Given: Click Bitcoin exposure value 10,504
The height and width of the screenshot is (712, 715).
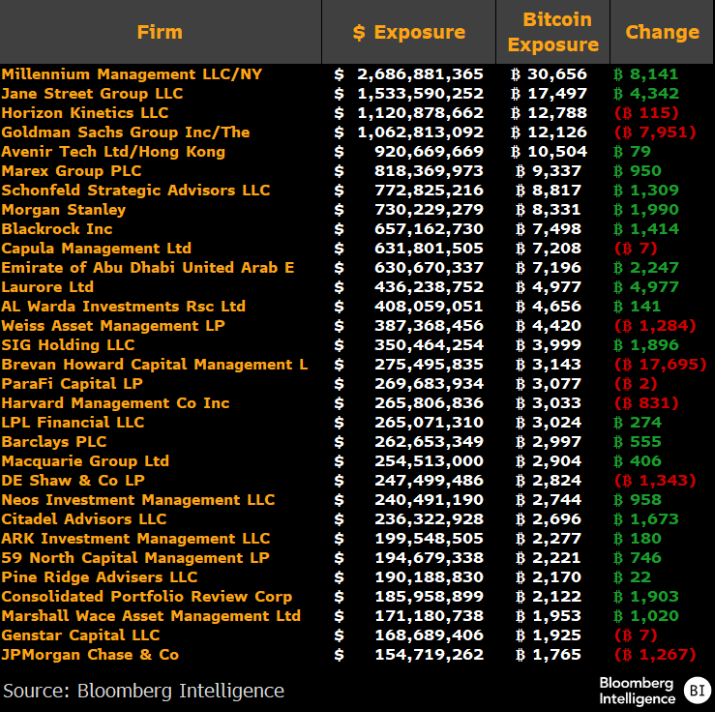Looking at the screenshot, I should (x=549, y=151).
